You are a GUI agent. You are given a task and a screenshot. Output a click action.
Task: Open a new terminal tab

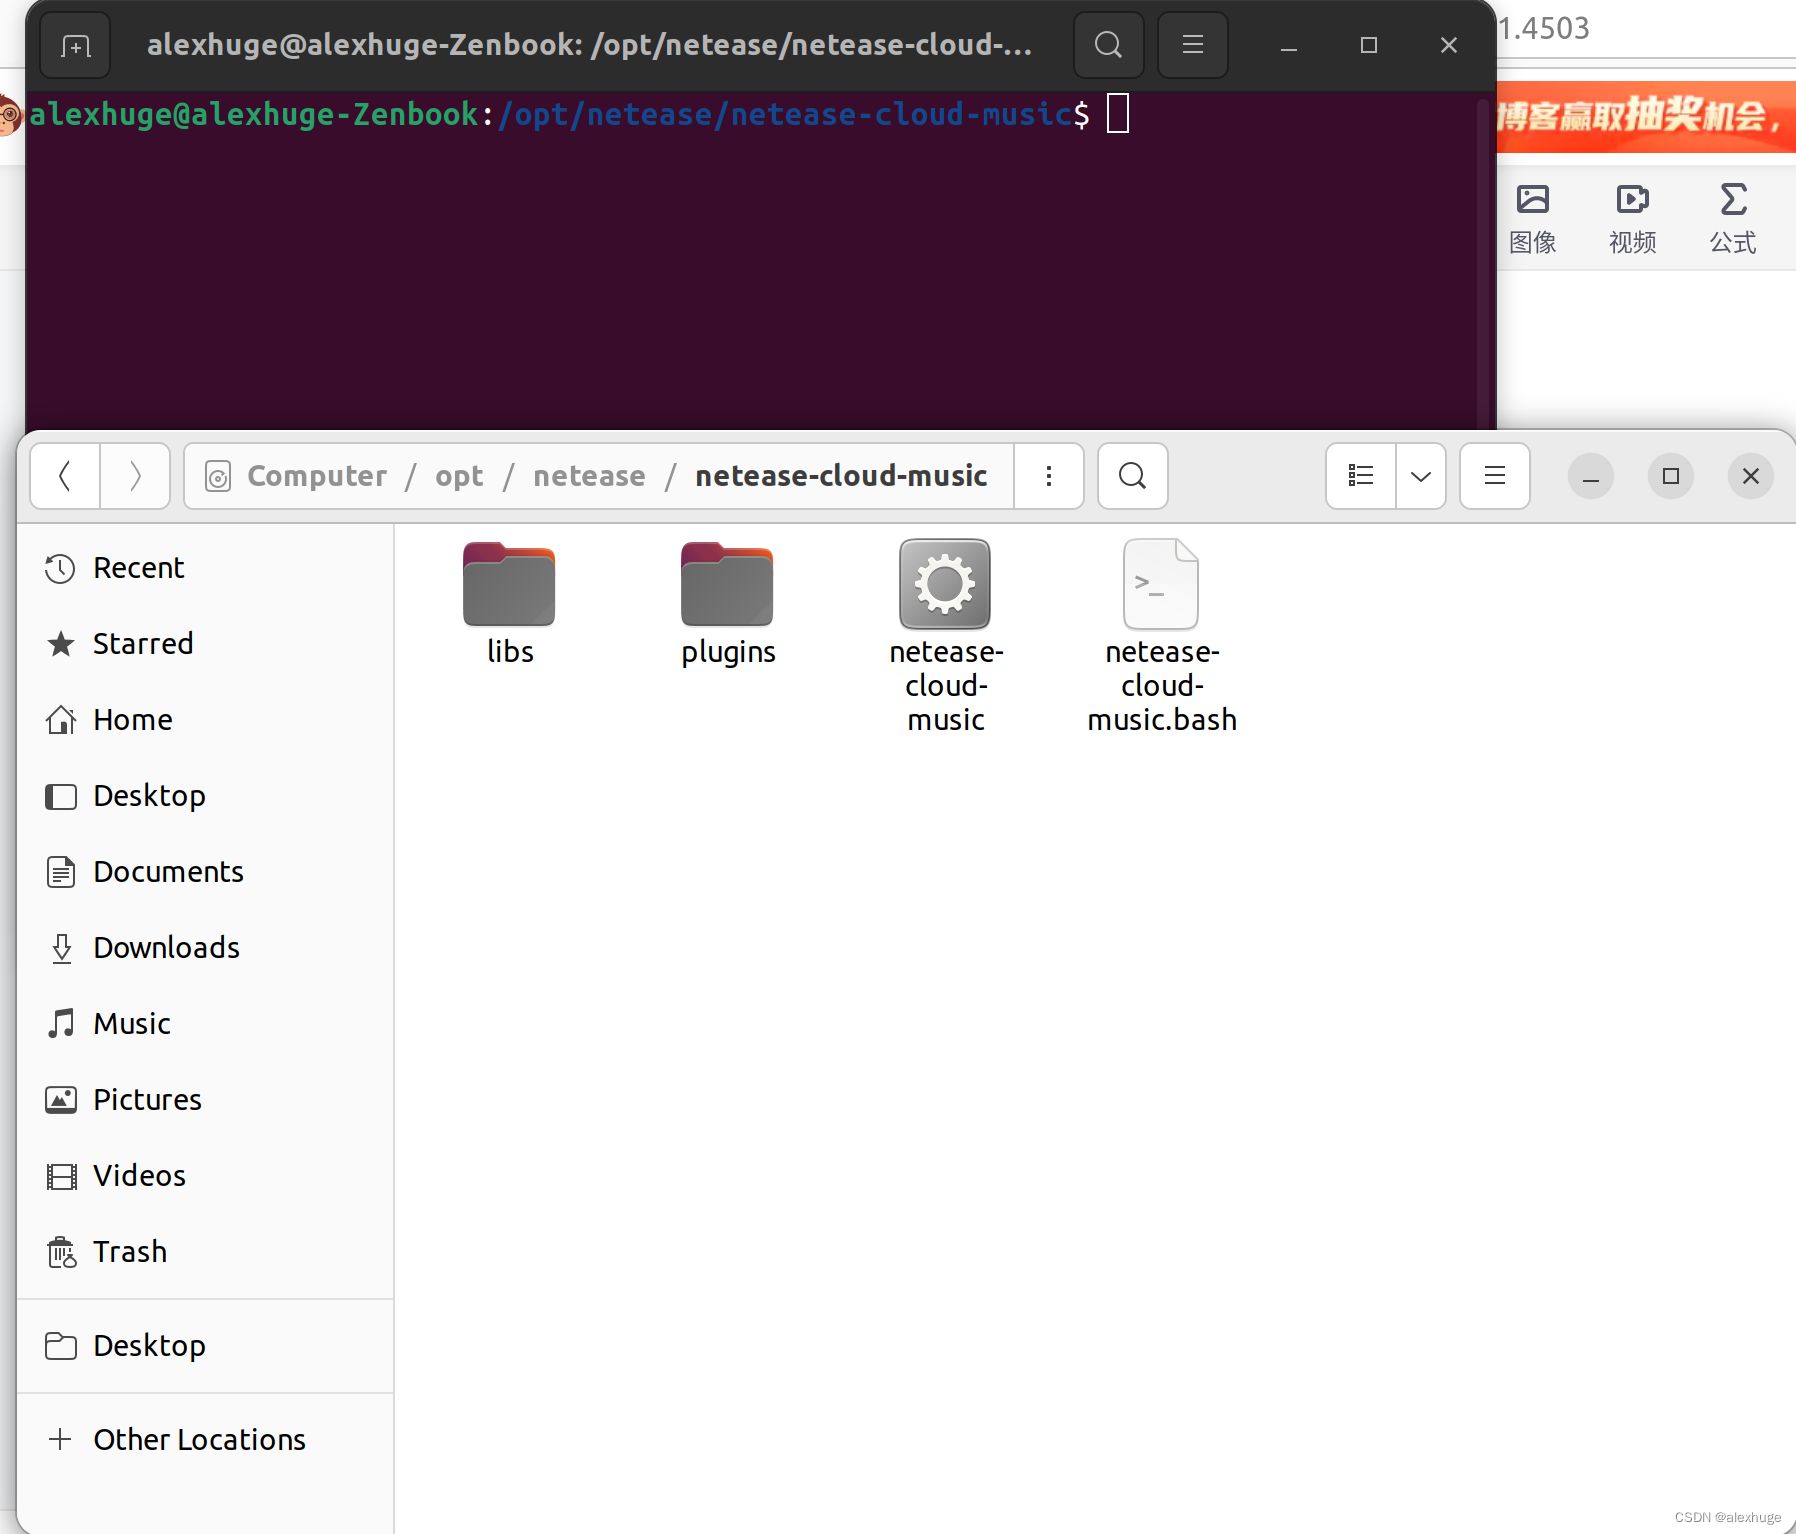[x=74, y=44]
